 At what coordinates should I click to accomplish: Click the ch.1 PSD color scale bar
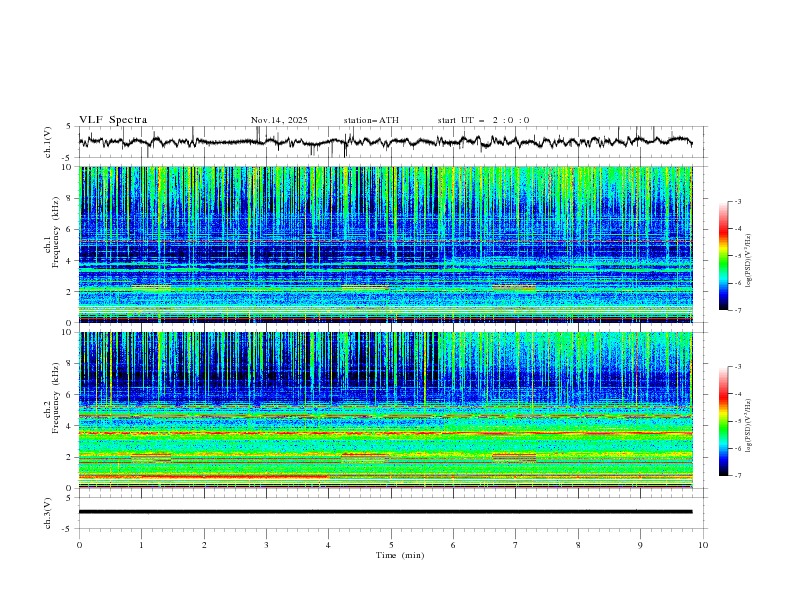[x=724, y=256]
